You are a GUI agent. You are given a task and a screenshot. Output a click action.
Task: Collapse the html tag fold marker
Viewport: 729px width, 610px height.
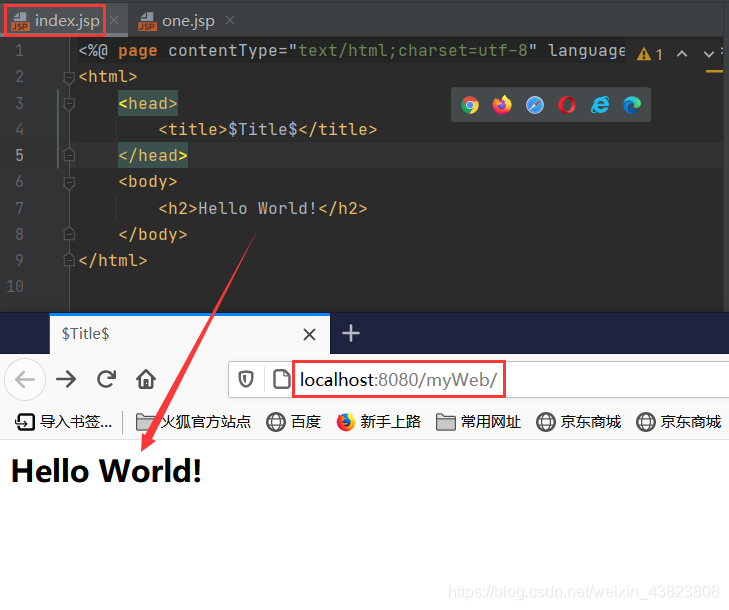[69, 77]
